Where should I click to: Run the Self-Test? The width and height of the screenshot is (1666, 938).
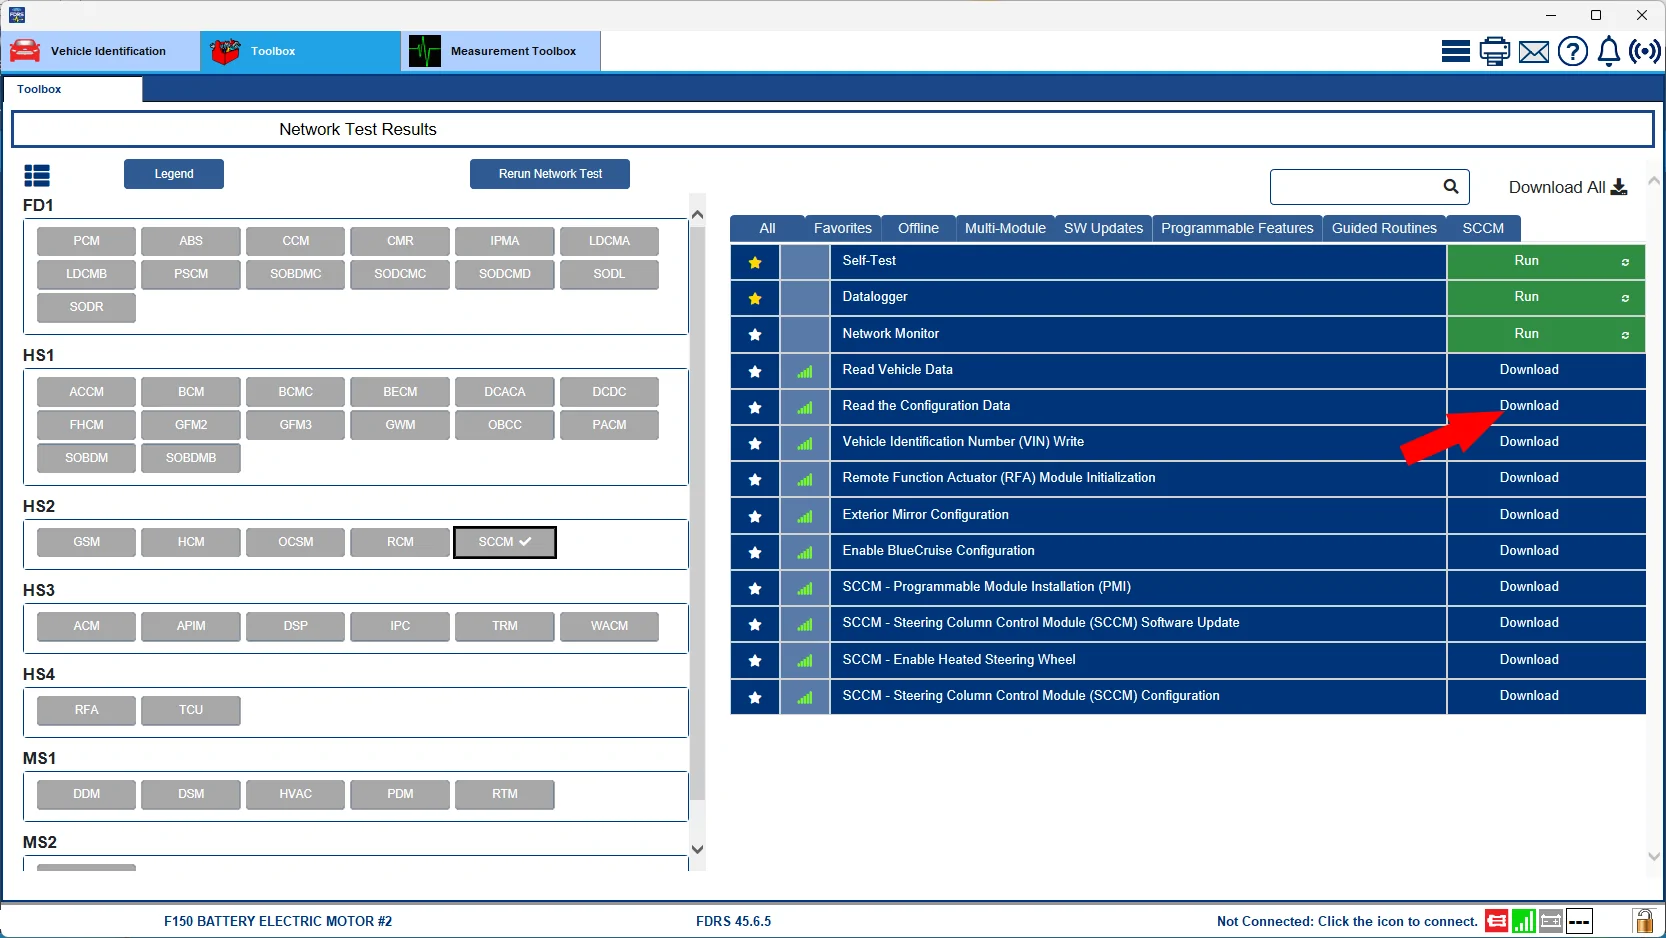[x=1545, y=261]
